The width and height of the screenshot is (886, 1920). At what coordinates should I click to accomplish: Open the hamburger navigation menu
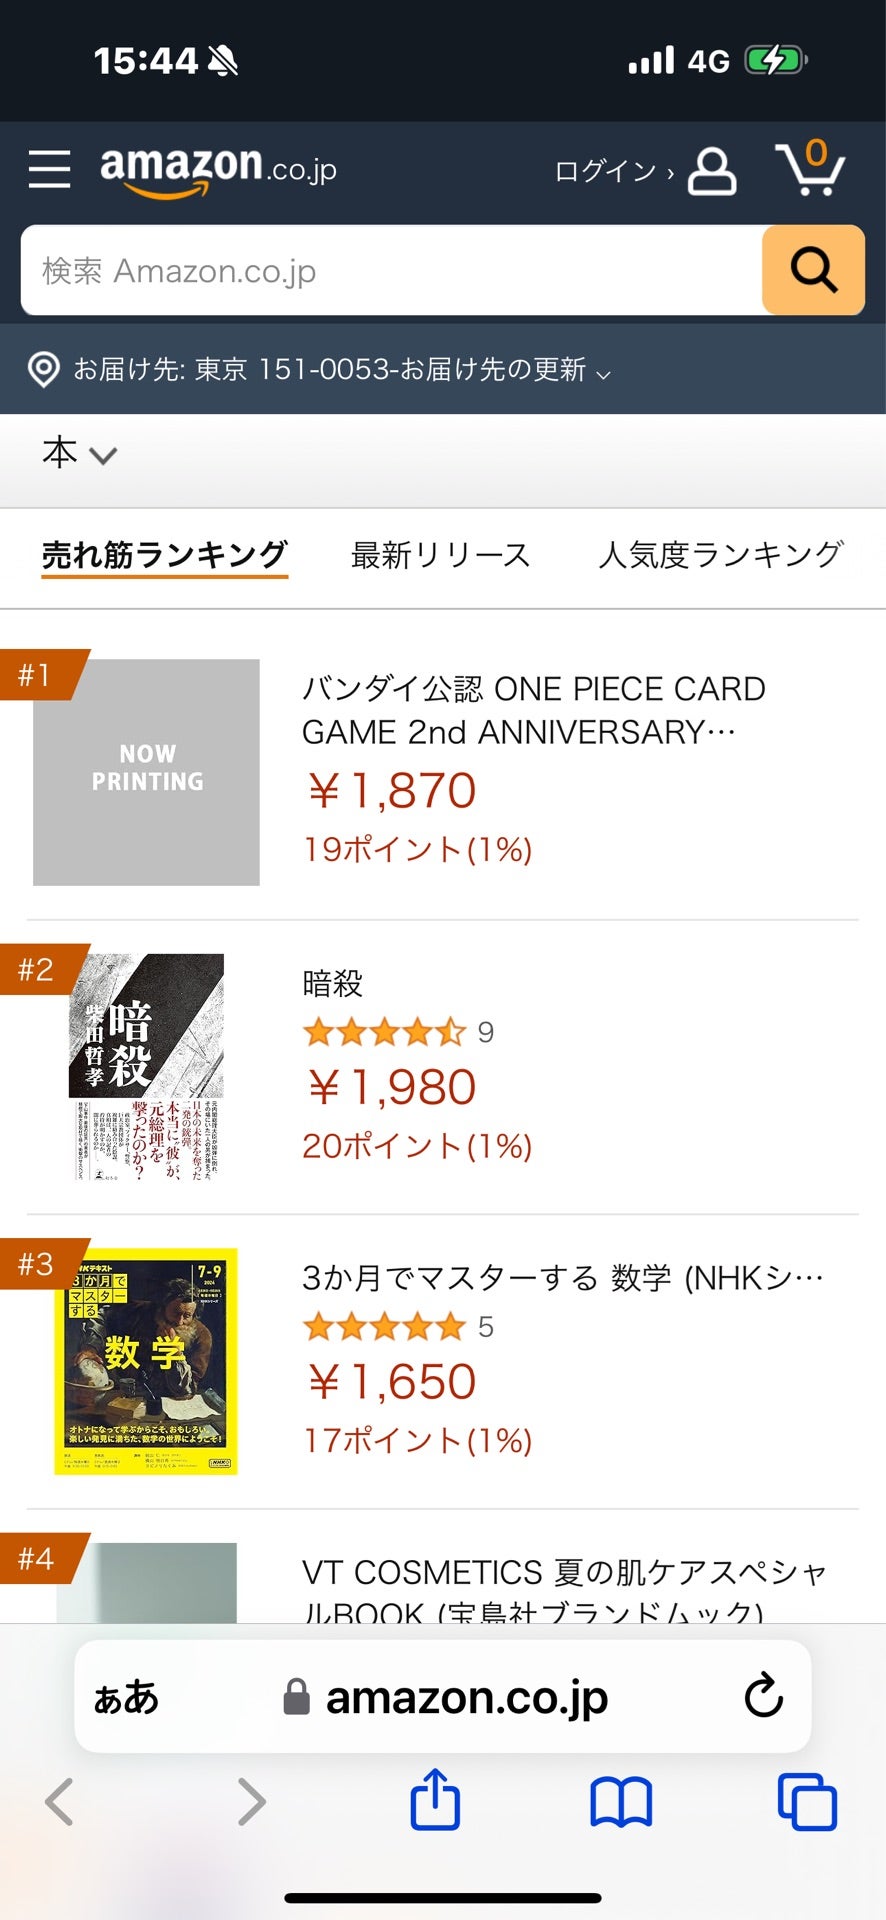click(x=49, y=170)
